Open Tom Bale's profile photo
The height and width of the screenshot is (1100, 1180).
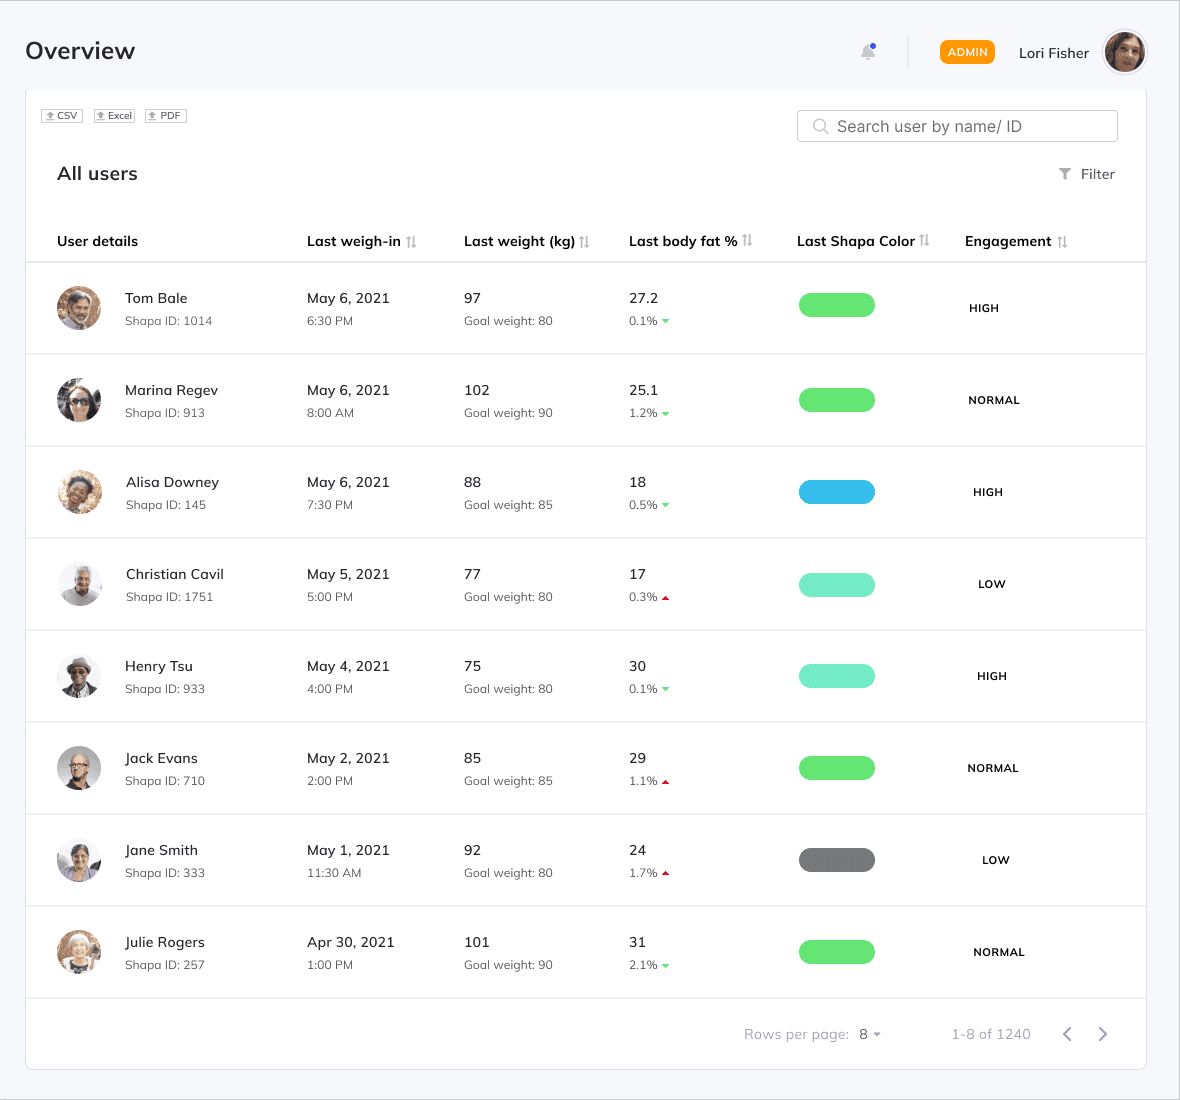pos(79,308)
